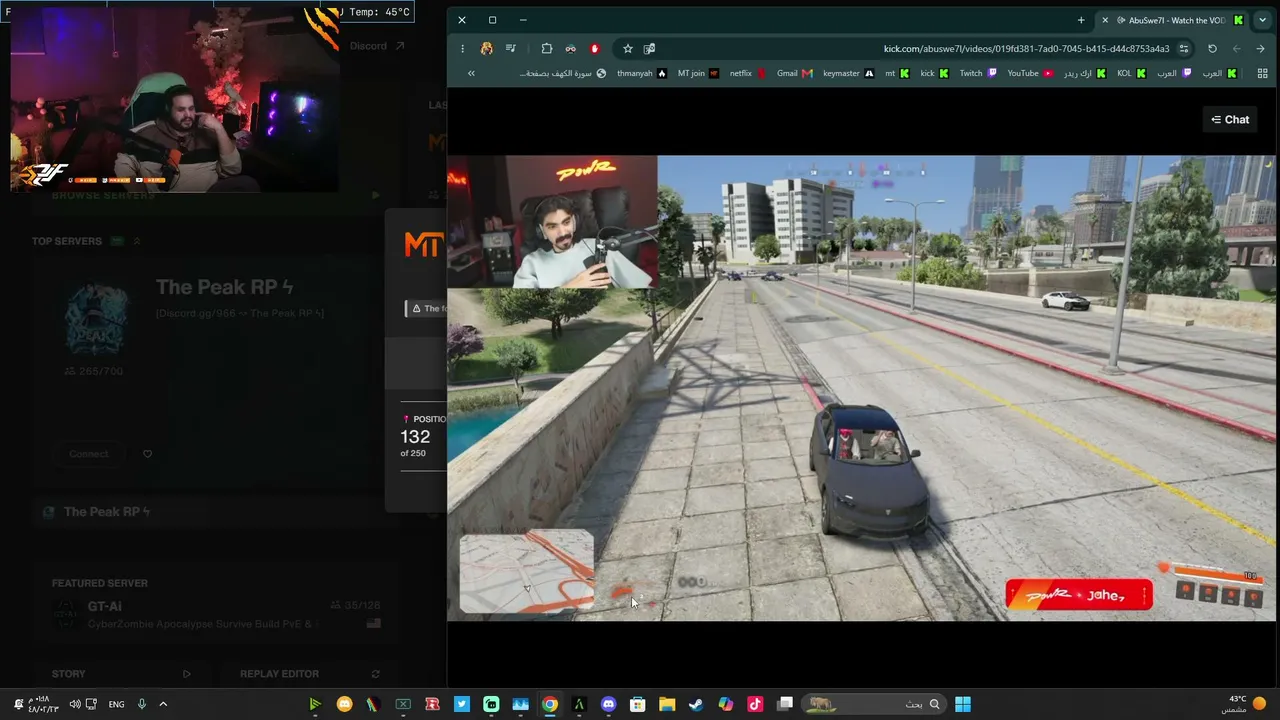Open the apps grid icon in bookmarks bar
The image size is (1280, 720).
click(1262, 73)
